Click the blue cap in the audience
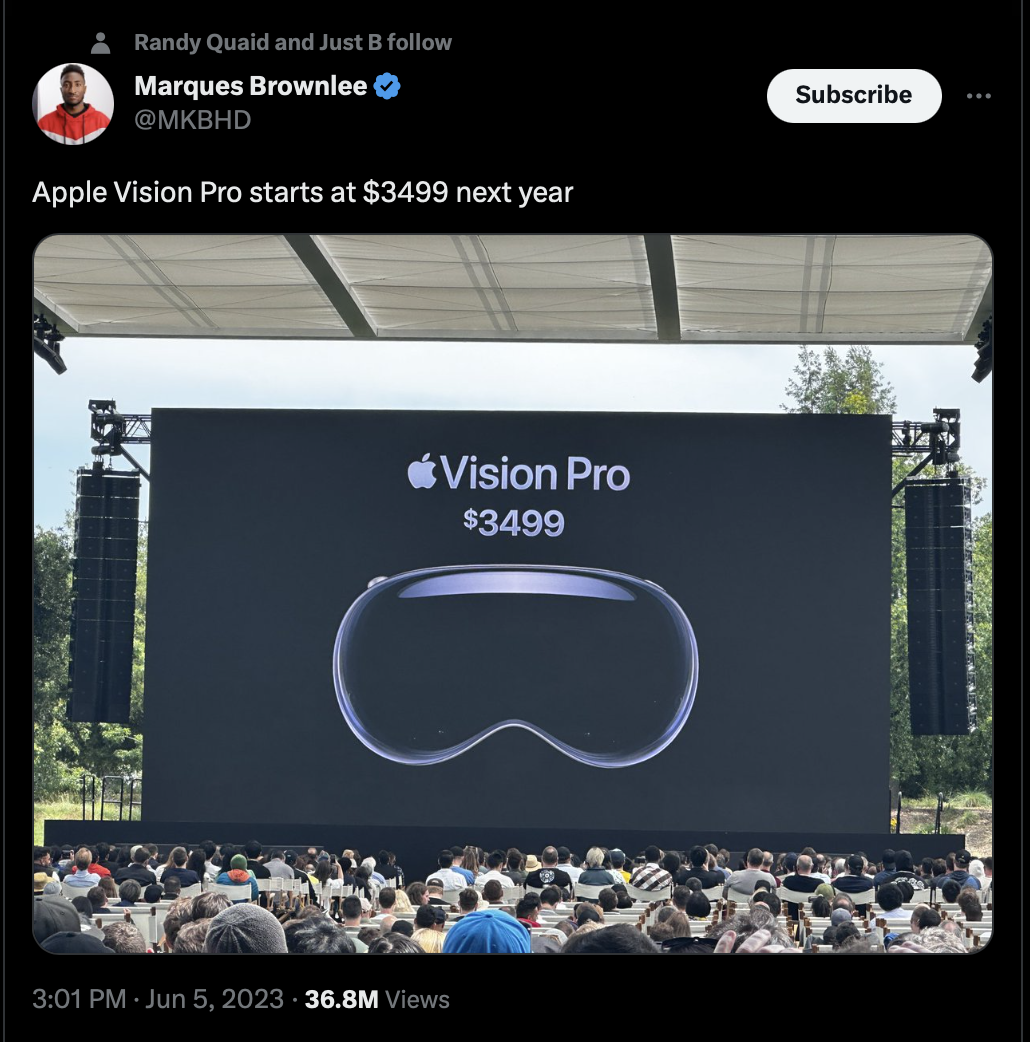 (x=486, y=932)
